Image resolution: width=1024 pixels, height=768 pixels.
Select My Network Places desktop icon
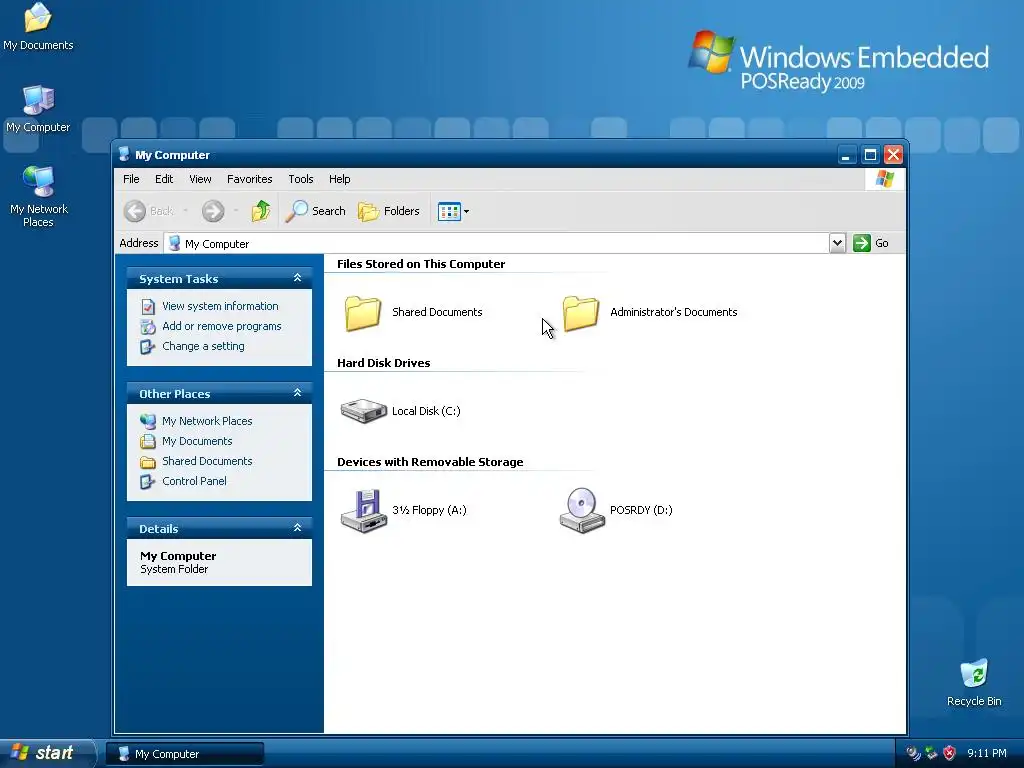(39, 197)
